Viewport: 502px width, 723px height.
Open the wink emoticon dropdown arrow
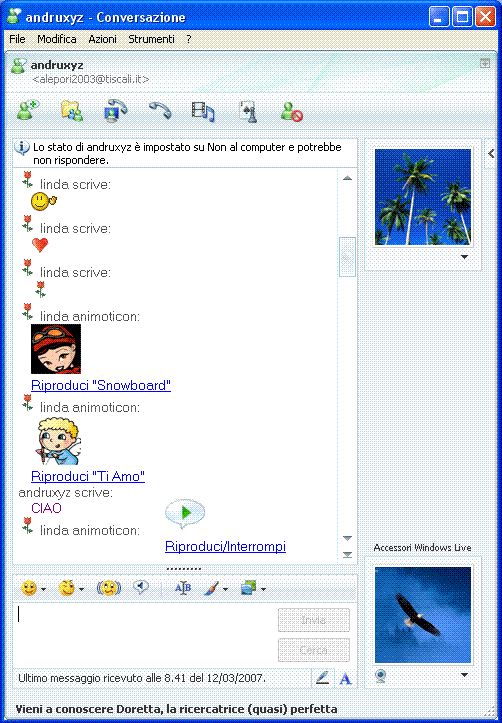[82, 589]
